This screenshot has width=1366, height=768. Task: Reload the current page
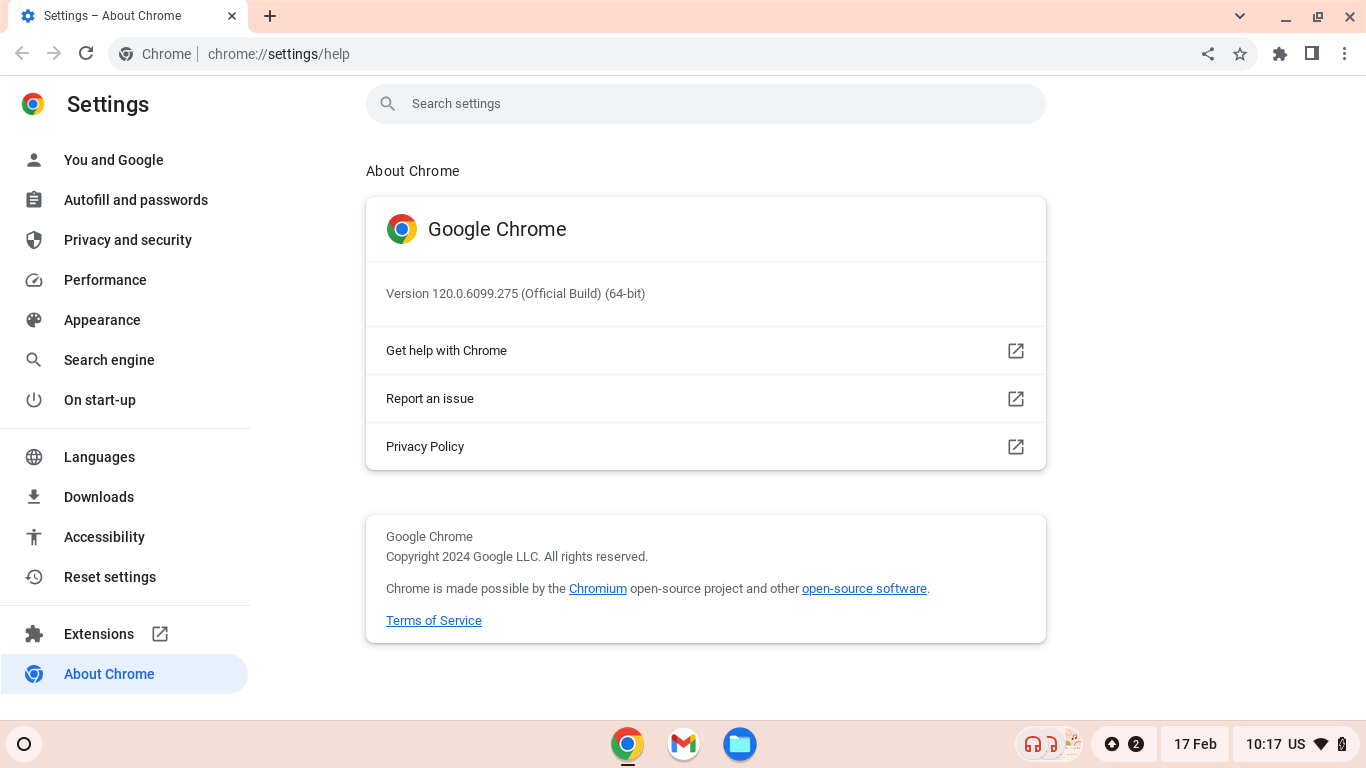[86, 54]
